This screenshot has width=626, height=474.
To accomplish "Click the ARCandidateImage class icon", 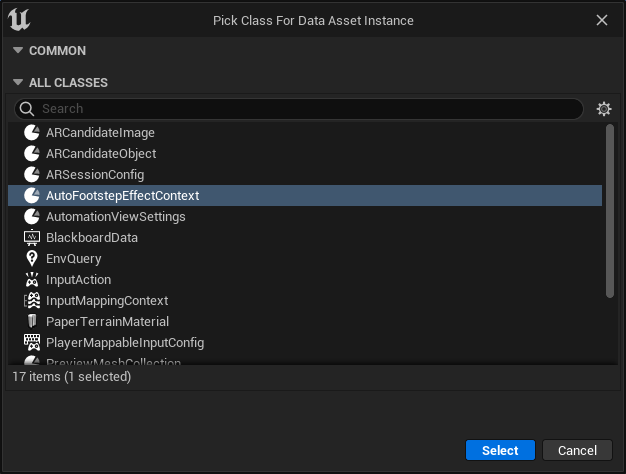I will (x=32, y=133).
